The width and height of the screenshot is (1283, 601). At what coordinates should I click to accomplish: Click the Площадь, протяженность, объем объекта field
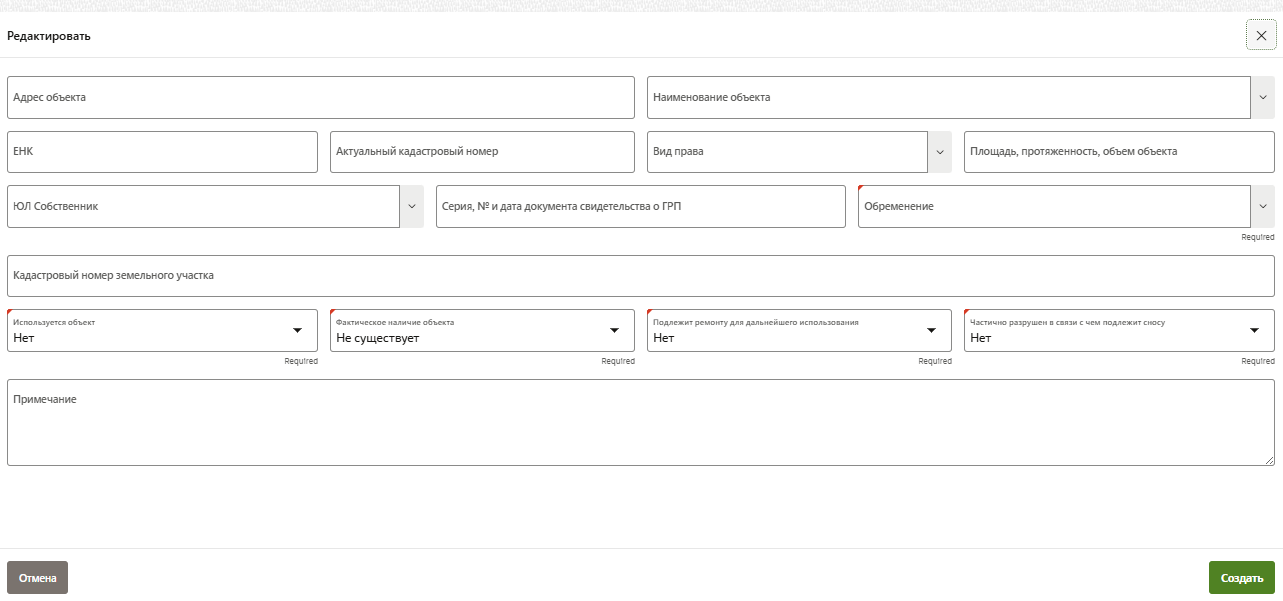[x=1118, y=152]
